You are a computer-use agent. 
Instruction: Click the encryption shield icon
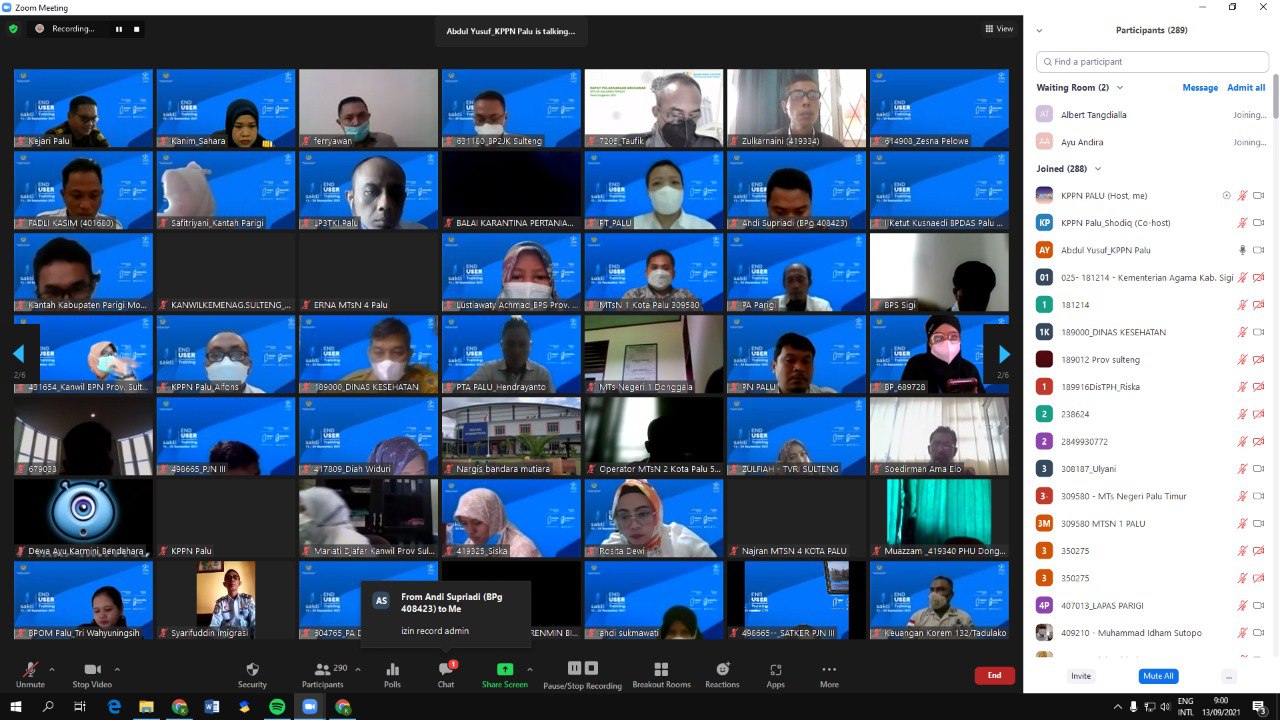tap(13, 29)
